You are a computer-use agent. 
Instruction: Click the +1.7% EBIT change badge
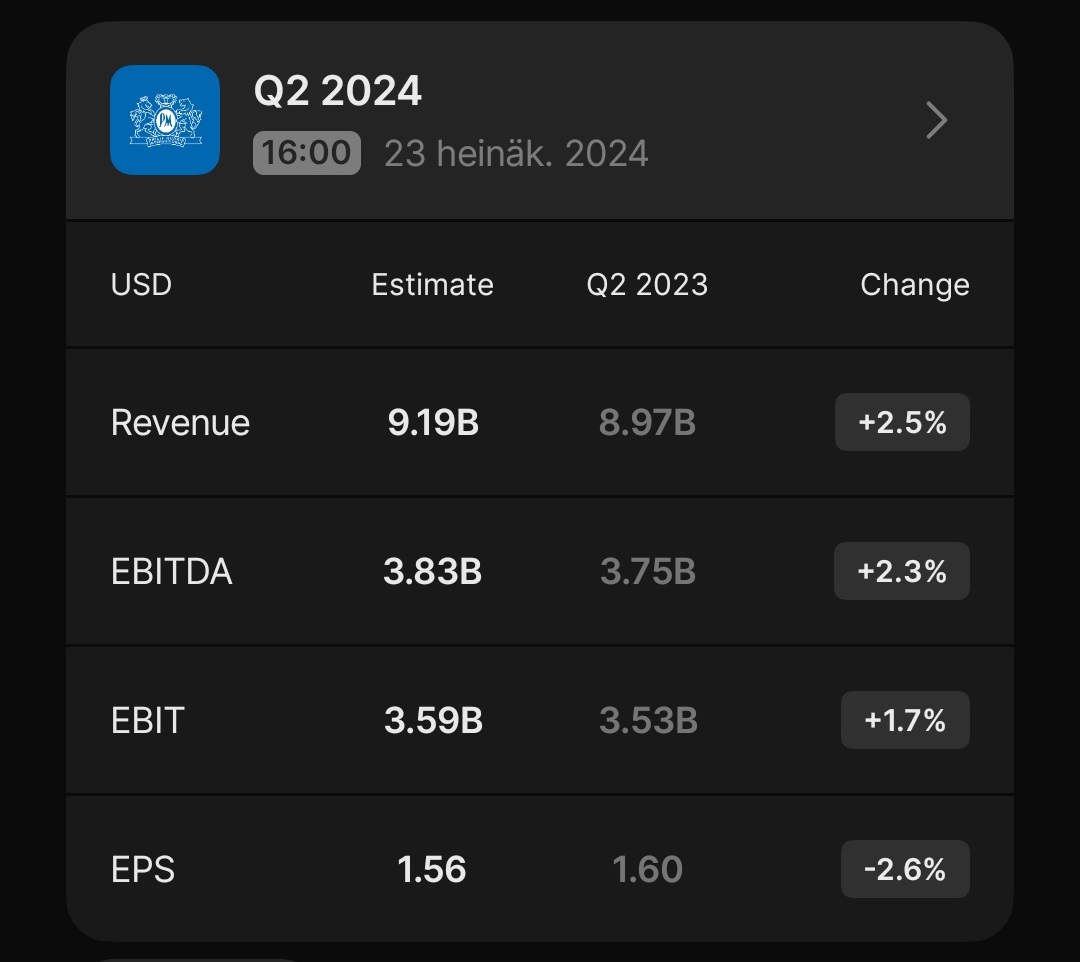tap(905, 720)
